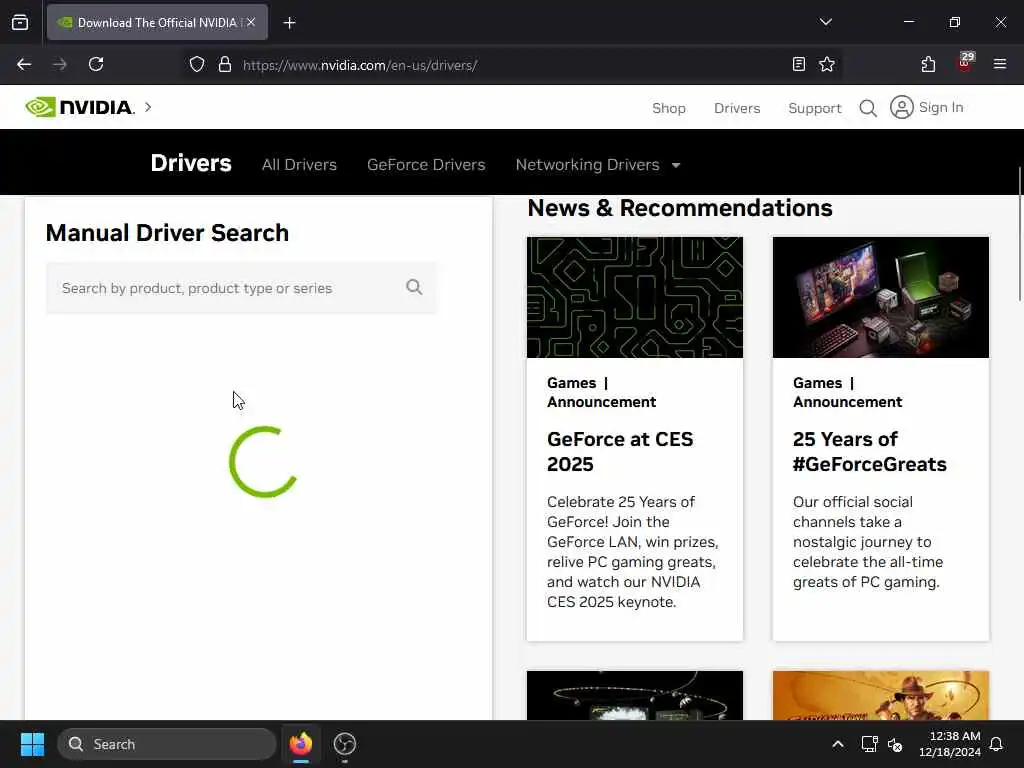Expand the Networking Drivers dropdown
The image size is (1024, 768).
[598, 165]
